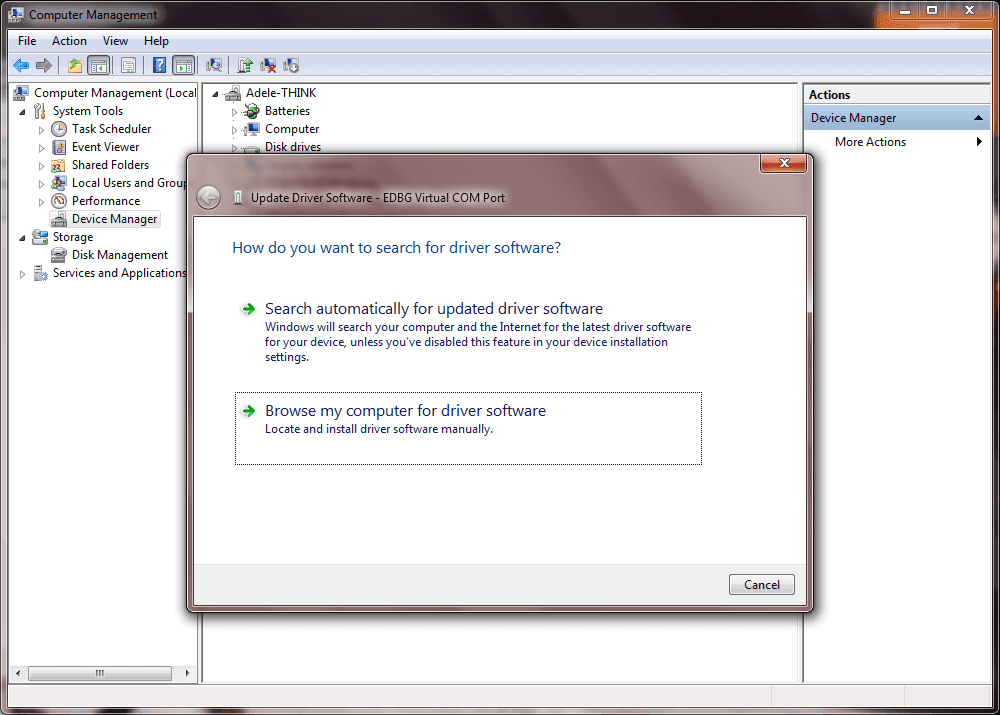Choose Search automatically for updated driver software

point(433,309)
